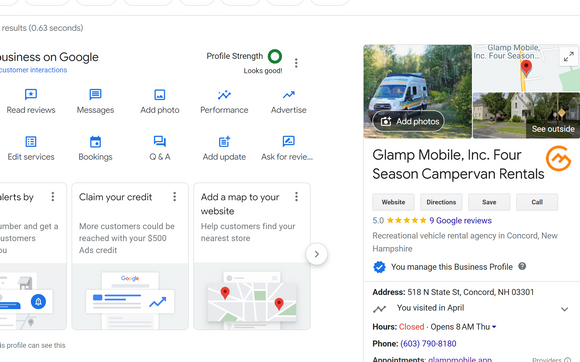
Task: Expand hours with the arrow after Thu
Action: click(x=494, y=327)
